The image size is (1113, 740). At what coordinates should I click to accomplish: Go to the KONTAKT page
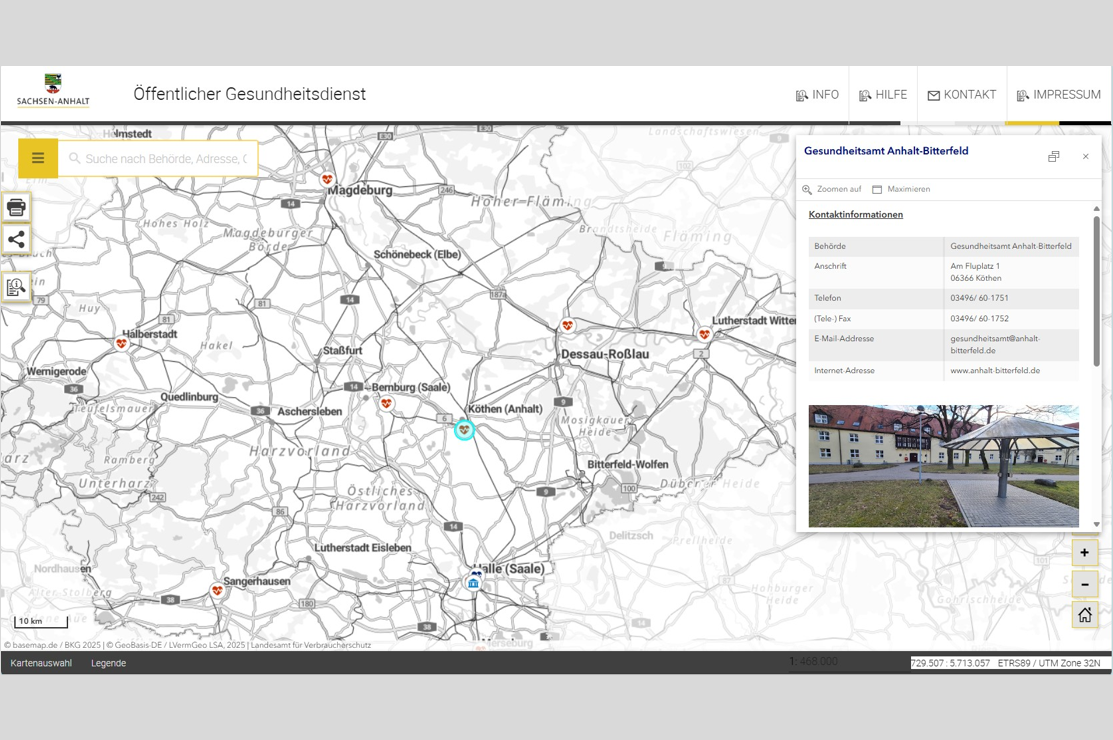[961, 95]
